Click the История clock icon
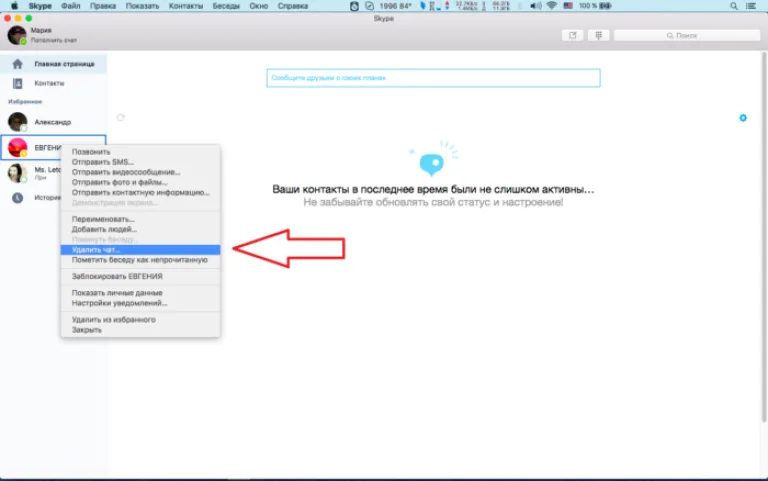Viewport: 768px width, 481px height. click(18, 198)
